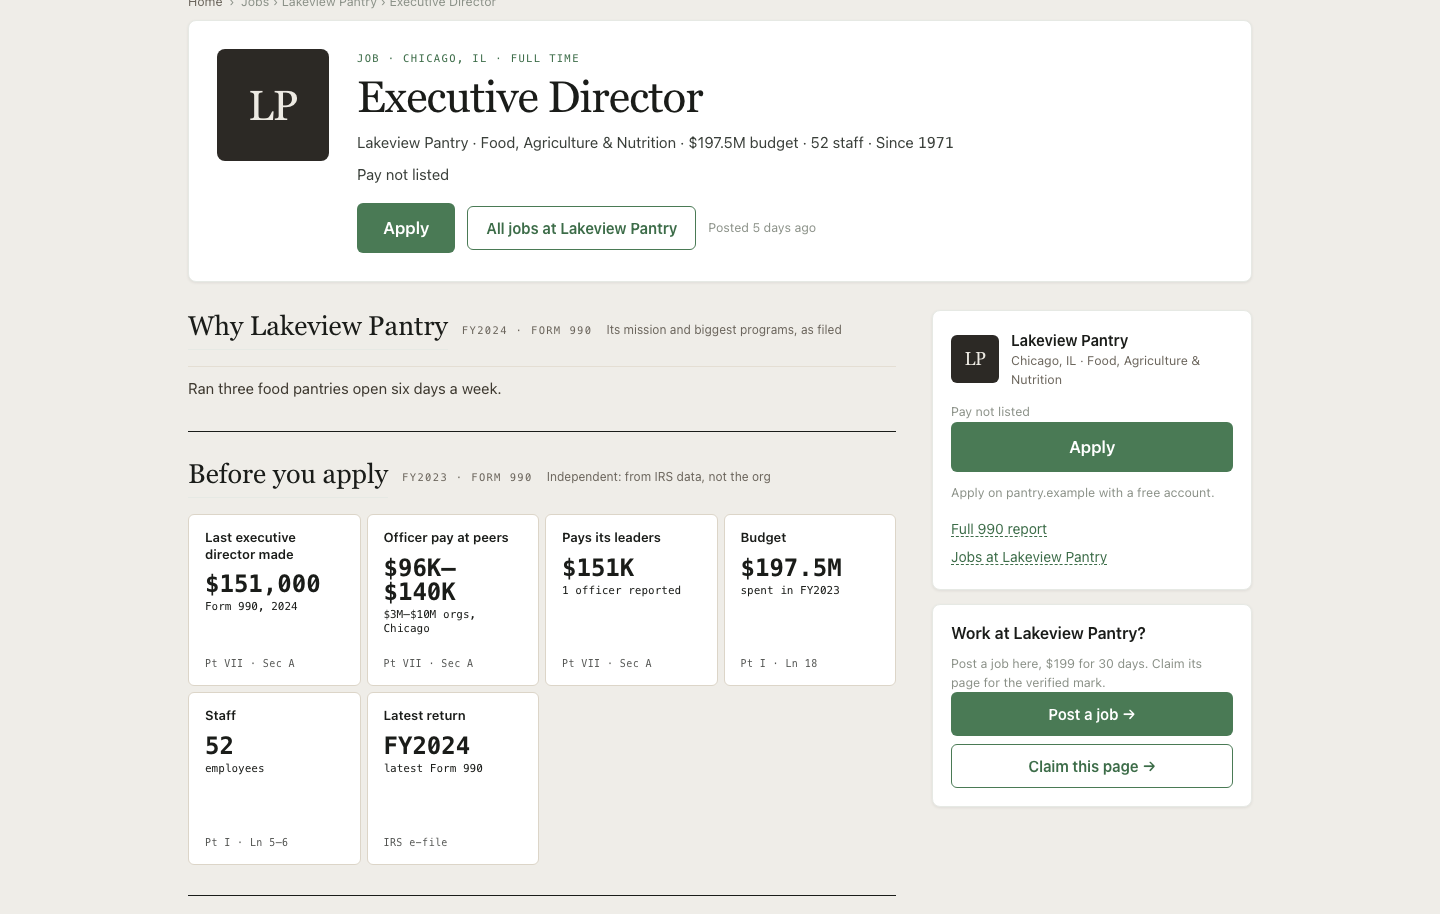1440x914 pixels.
Task: Click the wide Apply button in sidebar
Action: (1092, 447)
